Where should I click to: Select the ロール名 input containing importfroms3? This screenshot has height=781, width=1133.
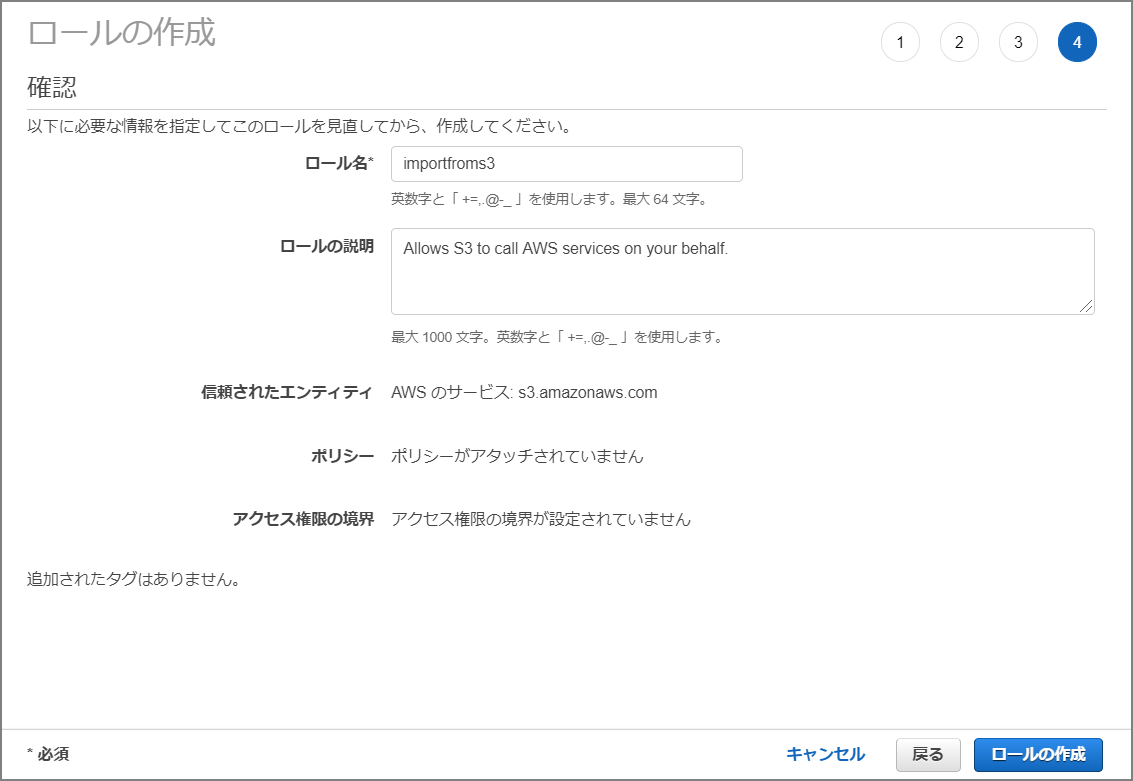coord(567,163)
